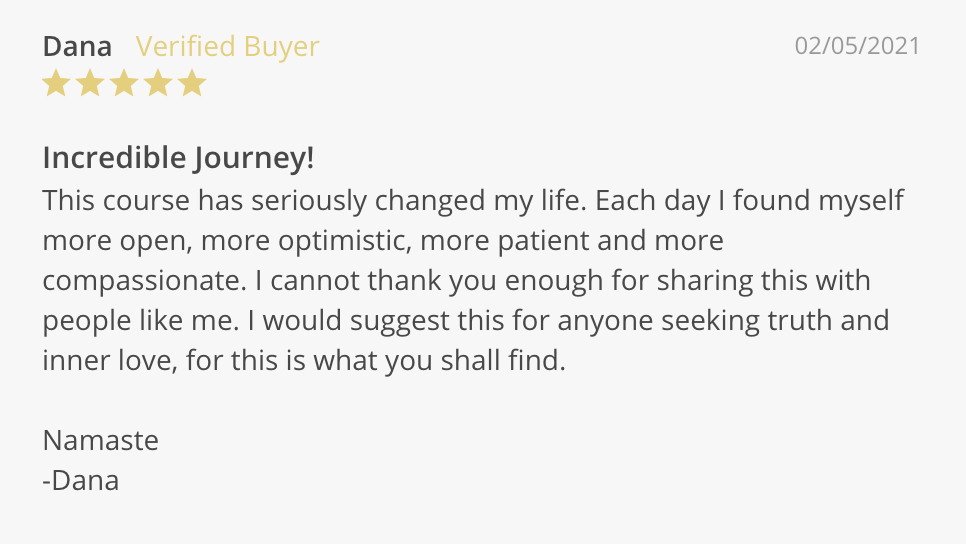
Task: Click the word compassionate in the review
Action: 141,281
